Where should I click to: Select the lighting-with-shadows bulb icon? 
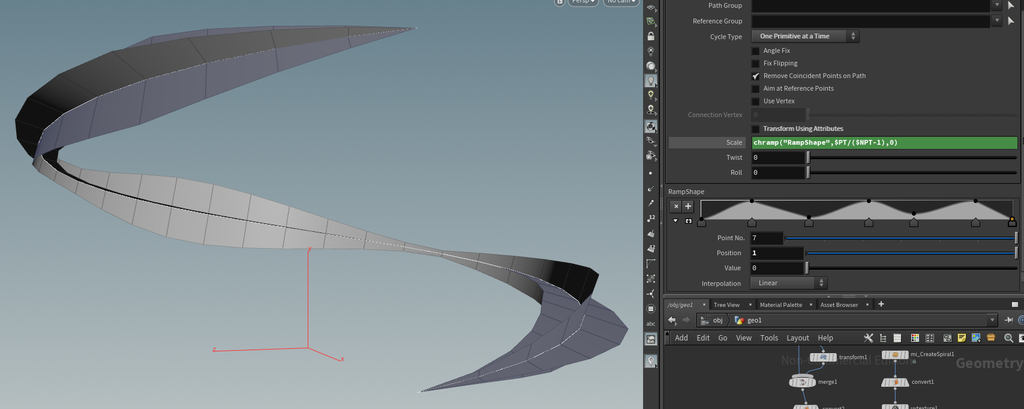click(x=650, y=110)
